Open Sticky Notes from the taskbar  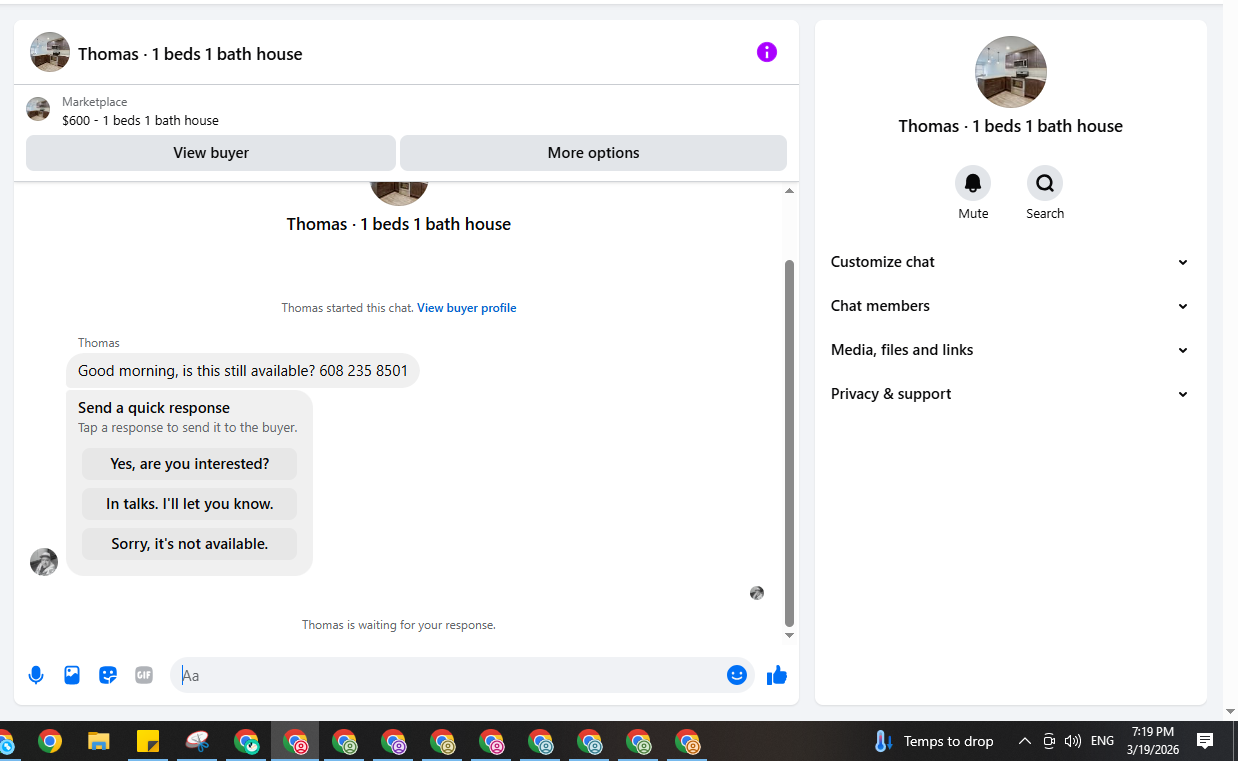pos(148,741)
